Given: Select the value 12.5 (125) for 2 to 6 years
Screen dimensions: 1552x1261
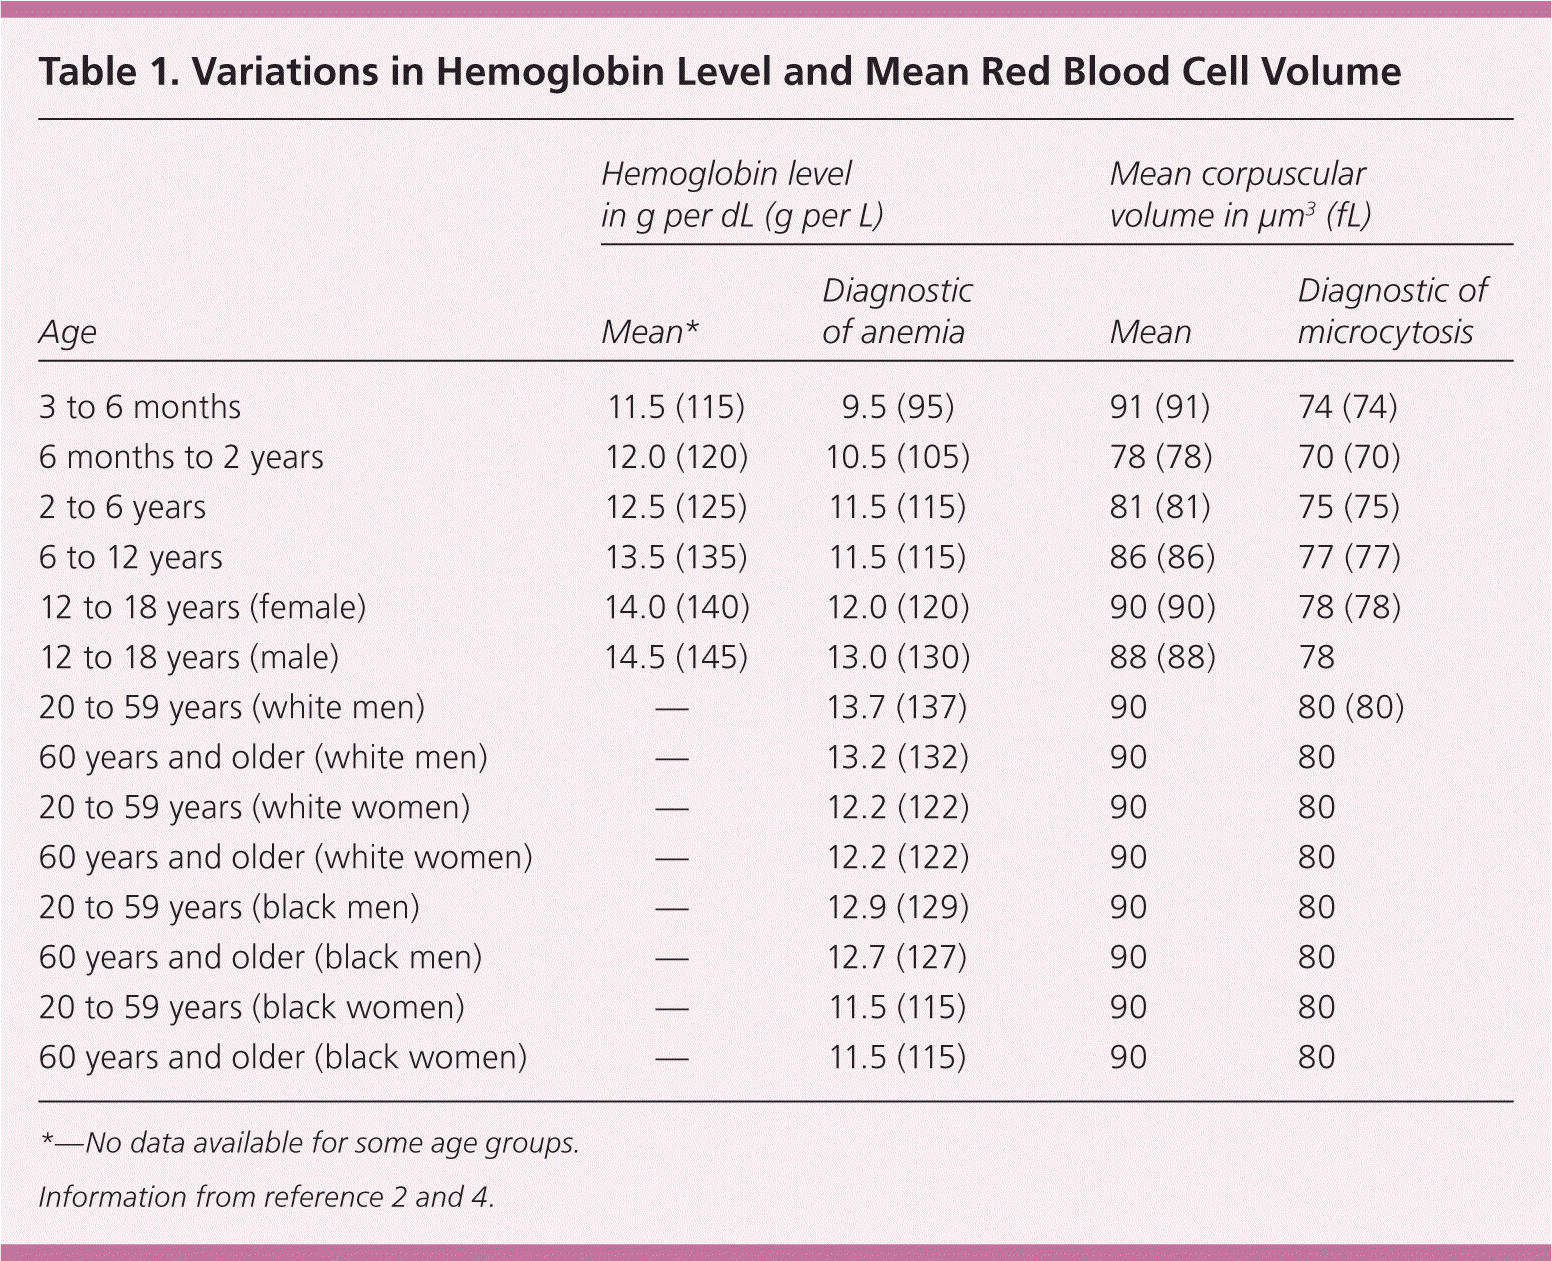Looking at the screenshot, I should point(676,507).
